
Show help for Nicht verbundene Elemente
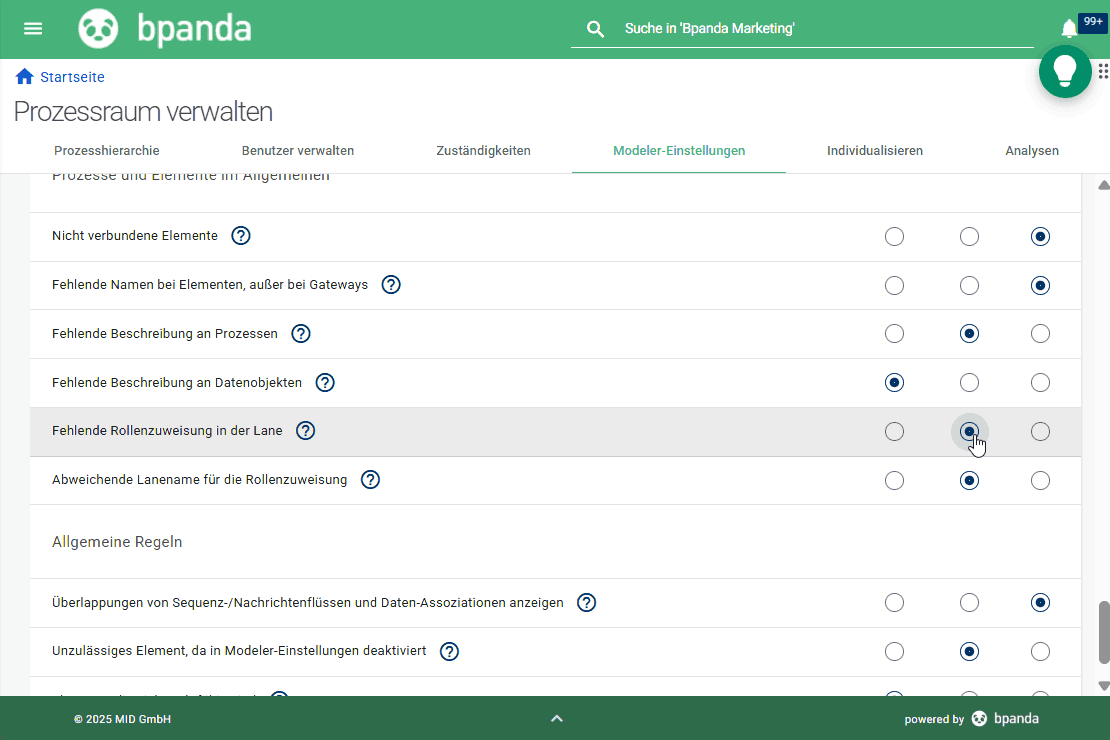click(x=241, y=235)
